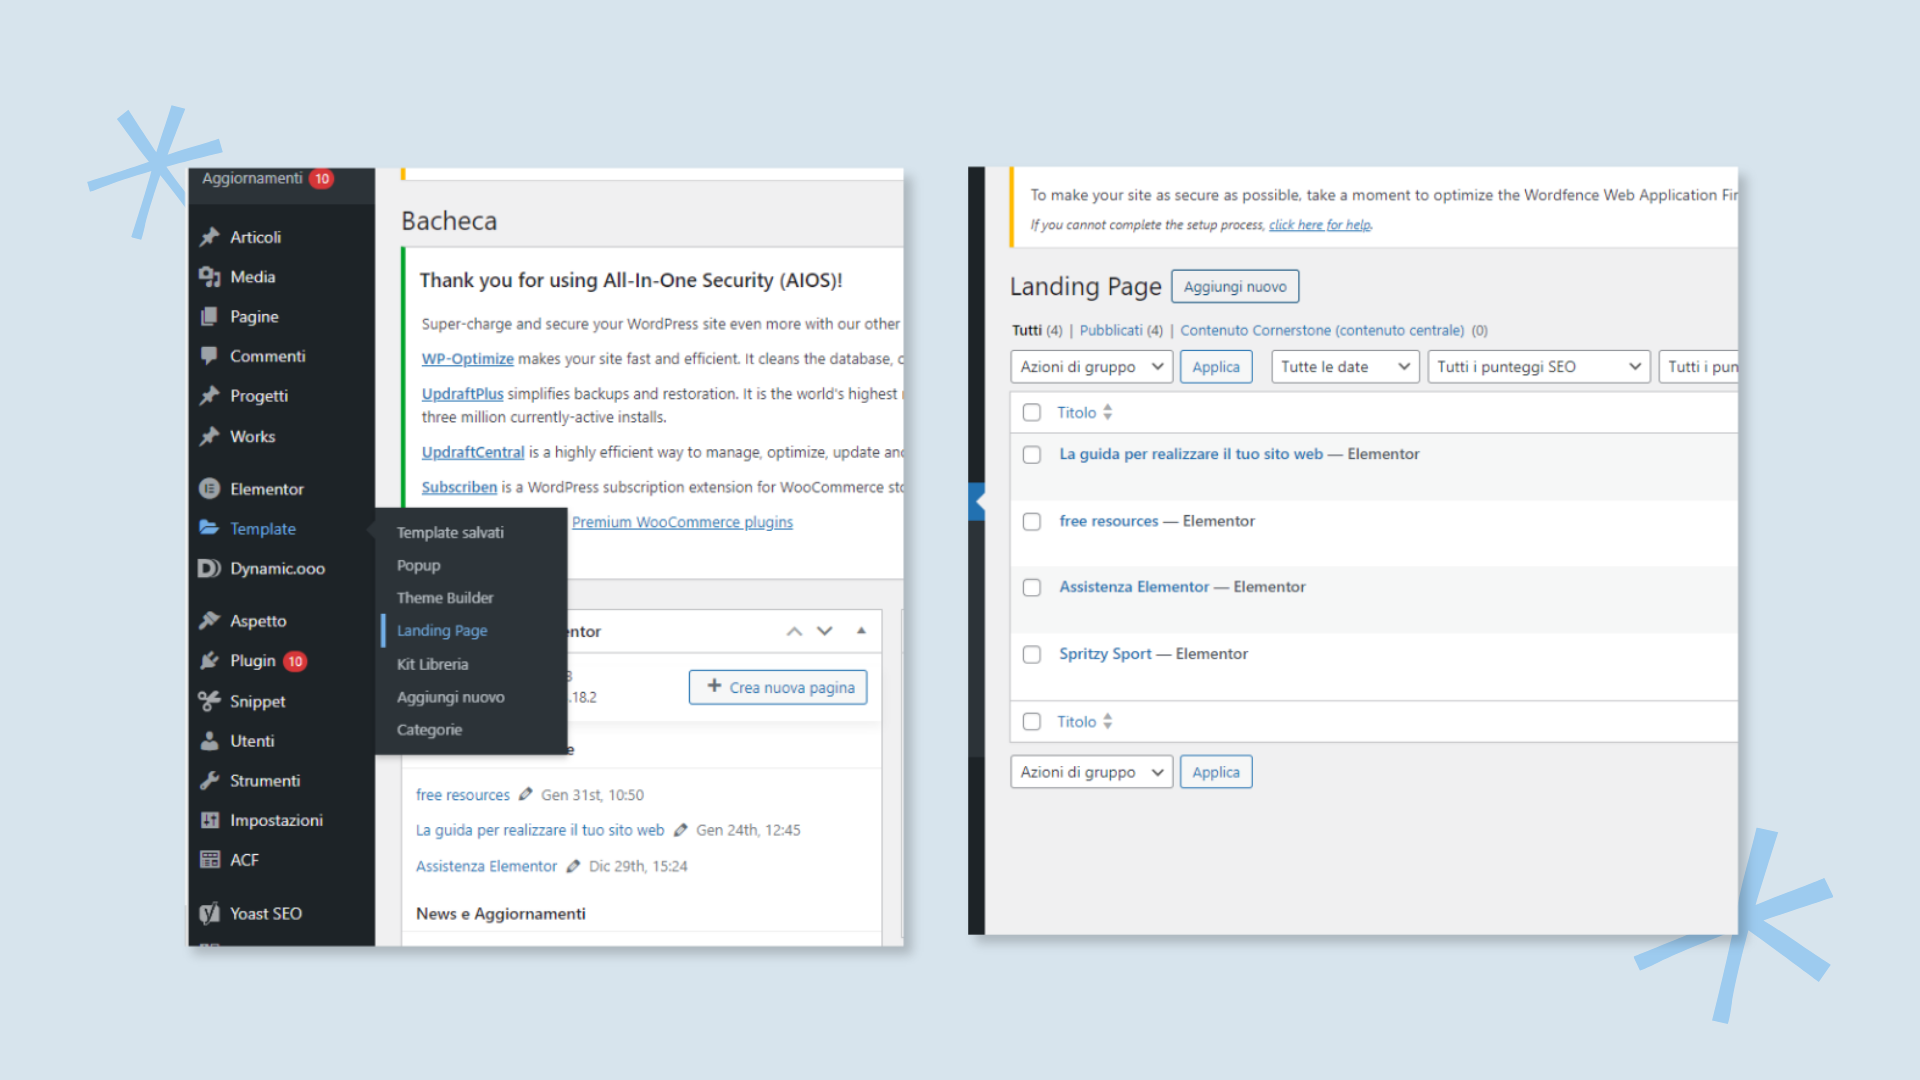This screenshot has height=1080, width=1920.
Task: Open Aggiornamenti sidebar menu entry
Action: pos(252,178)
